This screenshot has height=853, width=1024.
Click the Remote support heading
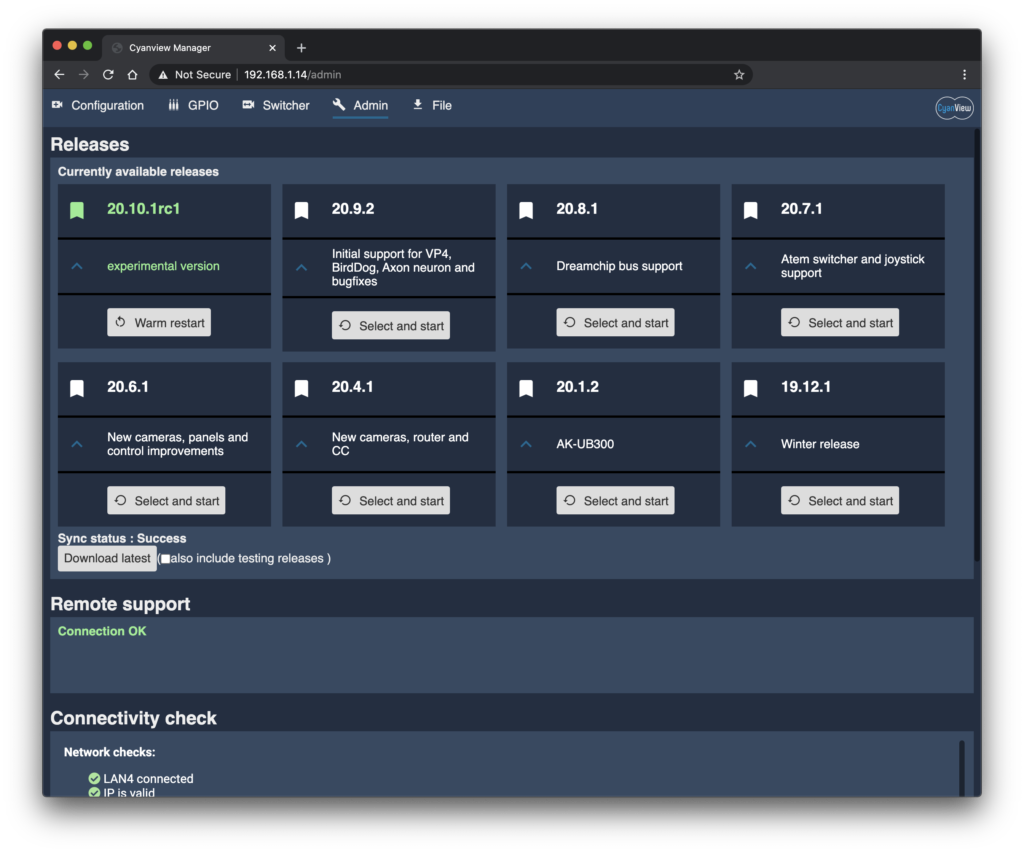pos(120,604)
